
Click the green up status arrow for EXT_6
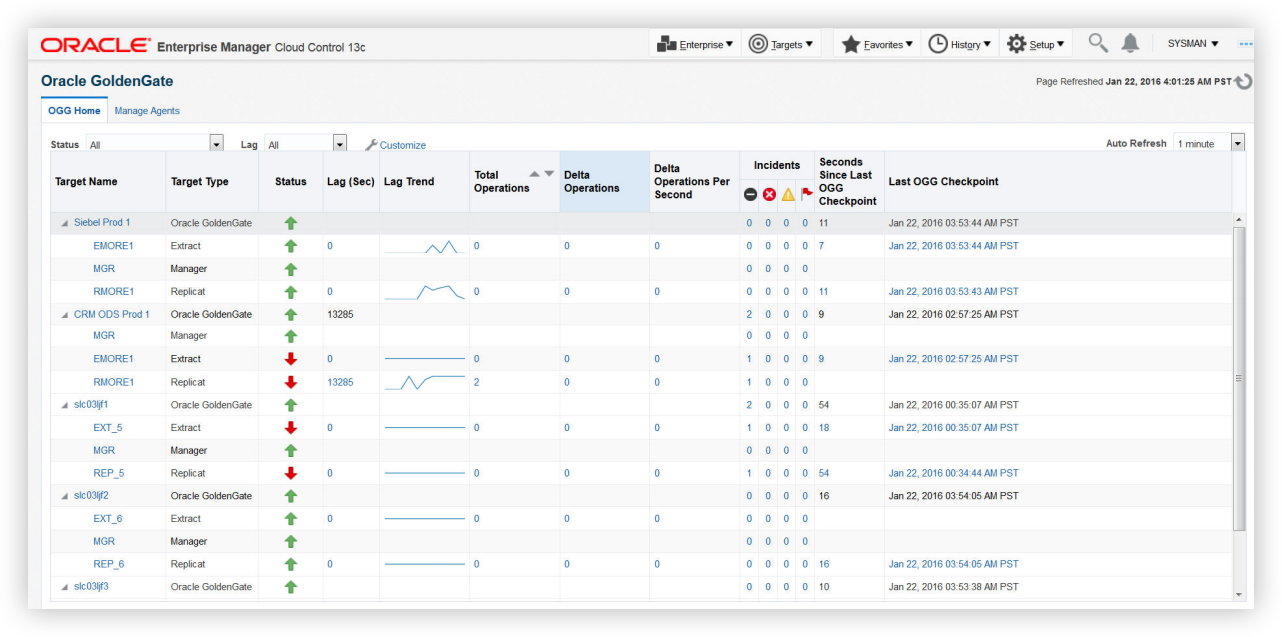(291, 519)
